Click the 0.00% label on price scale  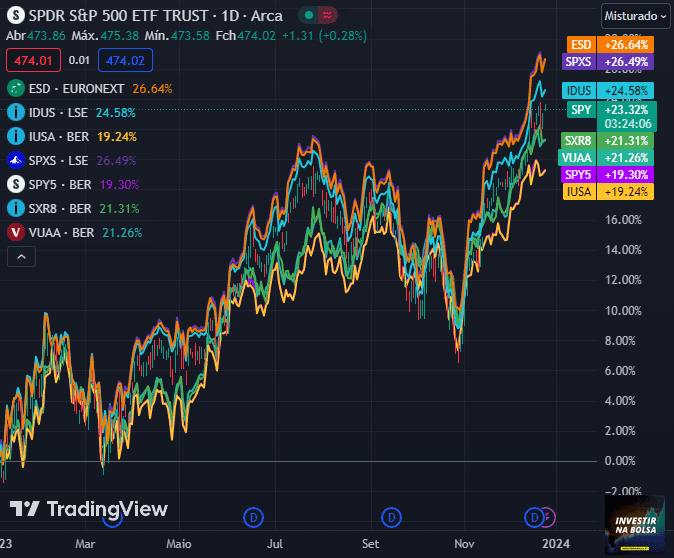(620, 461)
